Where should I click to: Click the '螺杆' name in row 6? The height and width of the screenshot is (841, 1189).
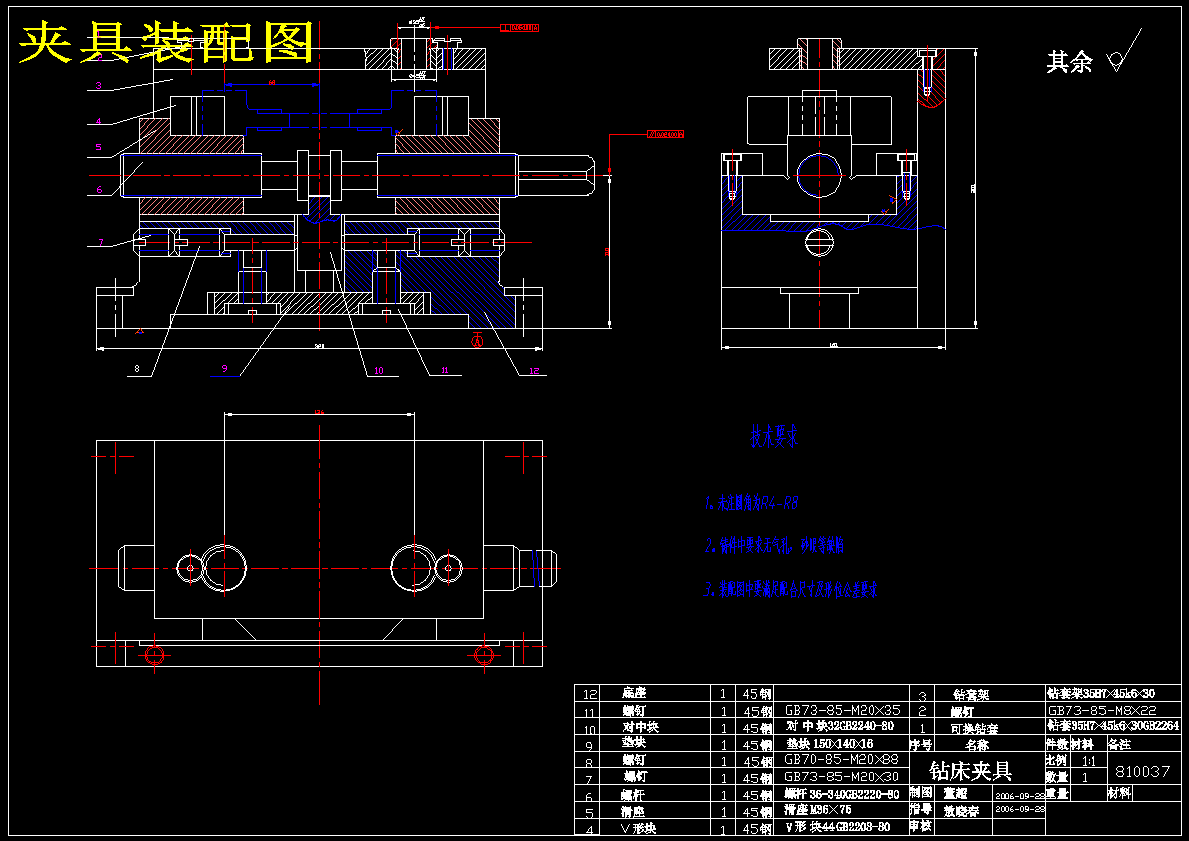point(634,795)
